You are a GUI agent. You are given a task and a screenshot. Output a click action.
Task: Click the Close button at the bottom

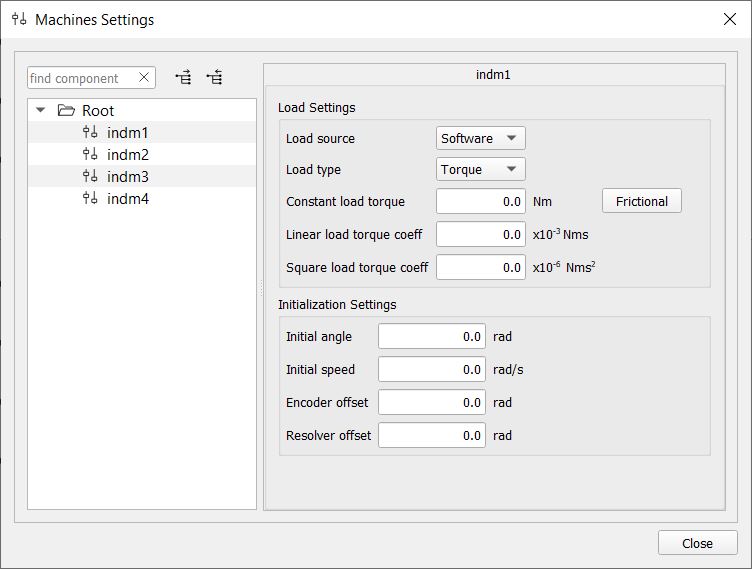tap(697, 543)
